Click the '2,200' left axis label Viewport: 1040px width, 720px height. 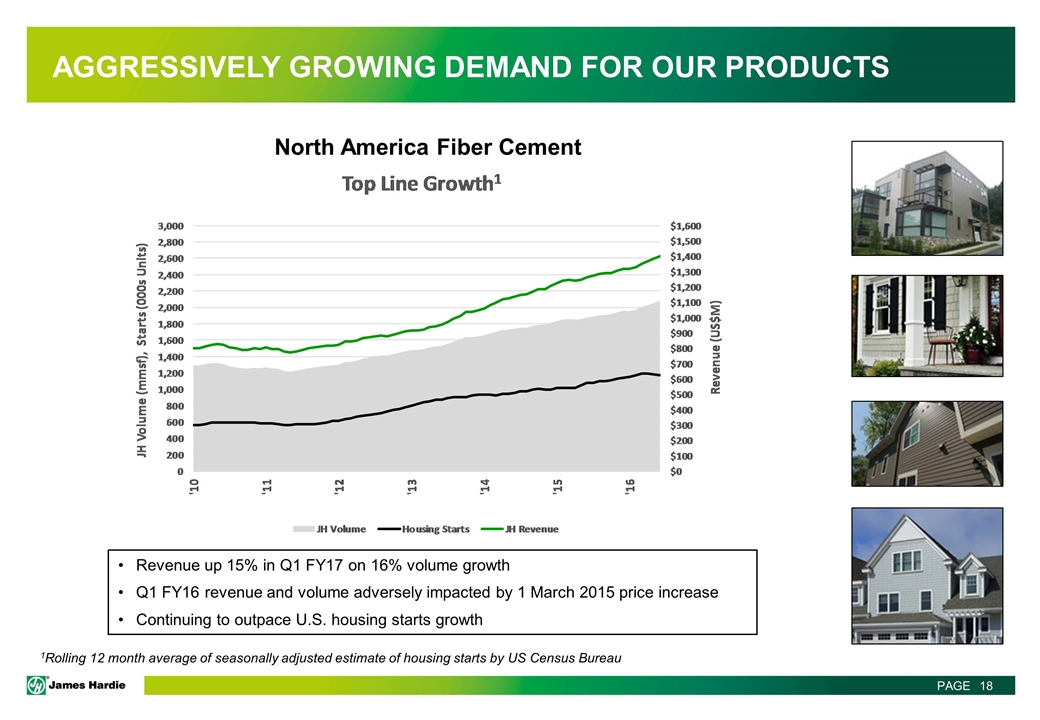pyautogui.click(x=170, y=292)
